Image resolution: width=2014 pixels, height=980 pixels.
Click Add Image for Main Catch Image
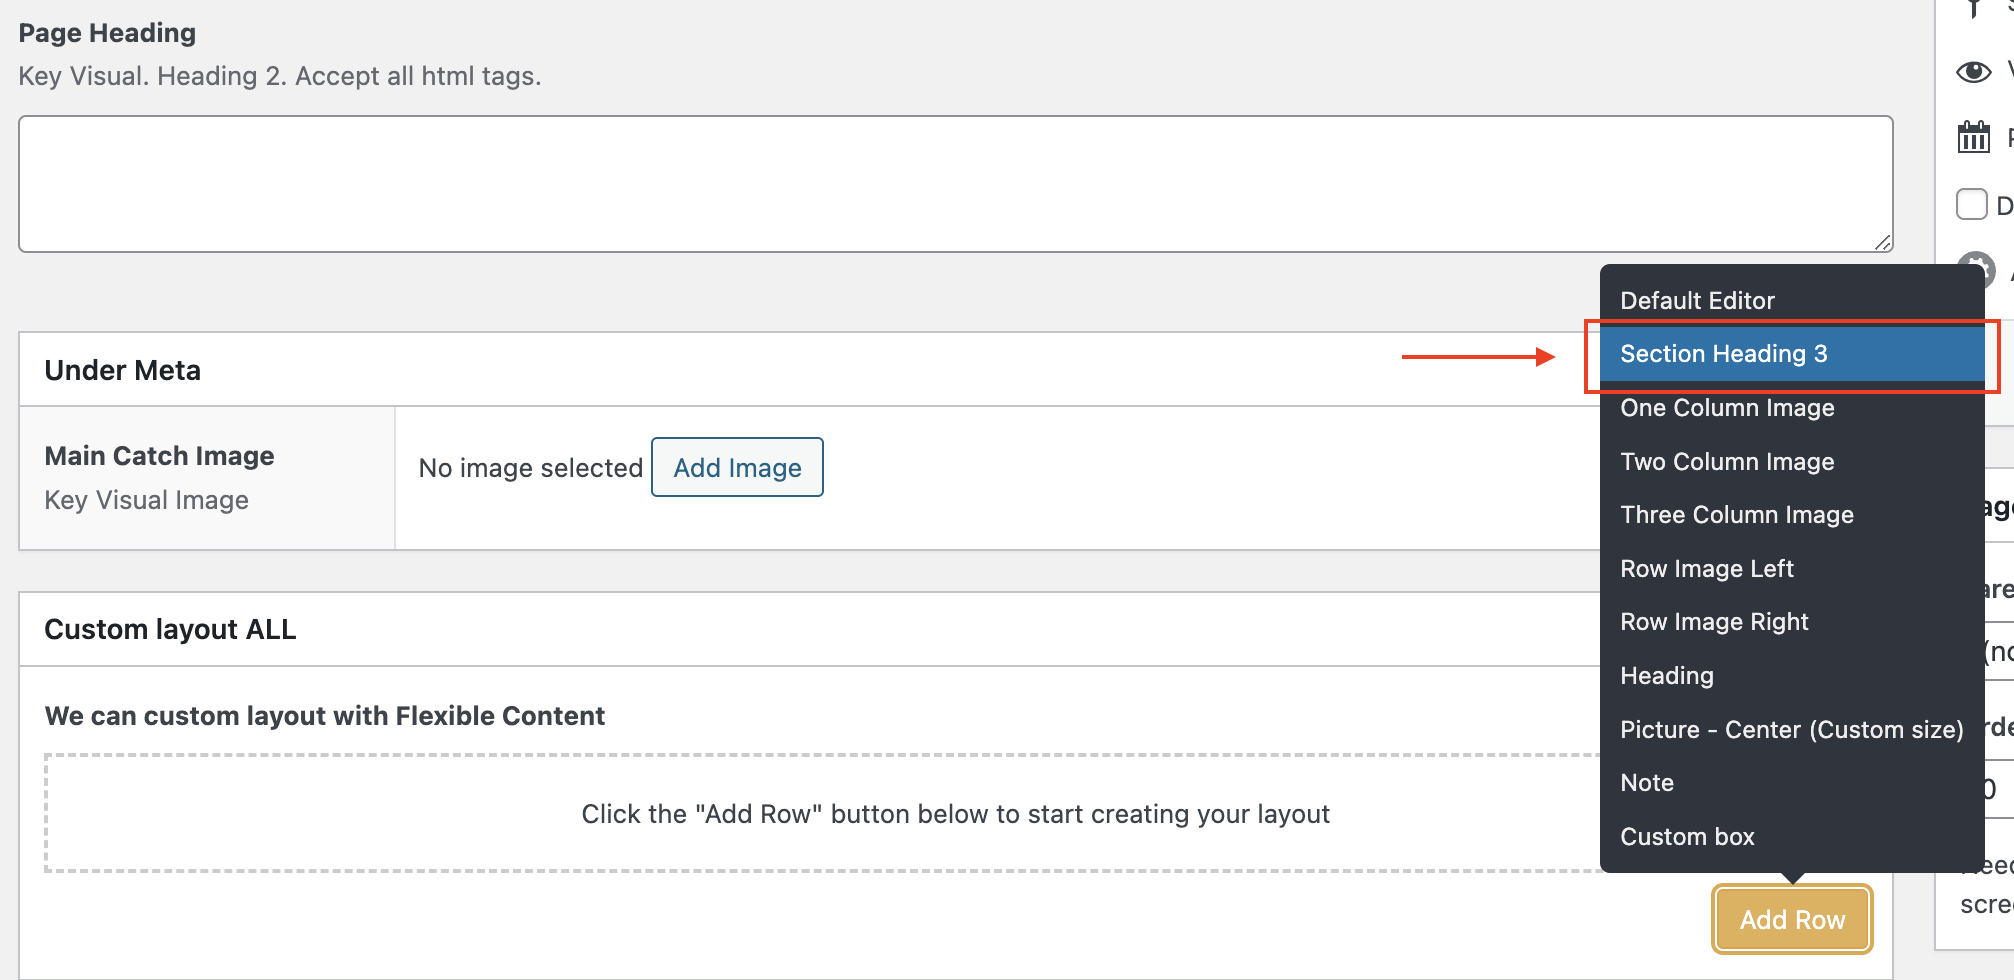737,468
